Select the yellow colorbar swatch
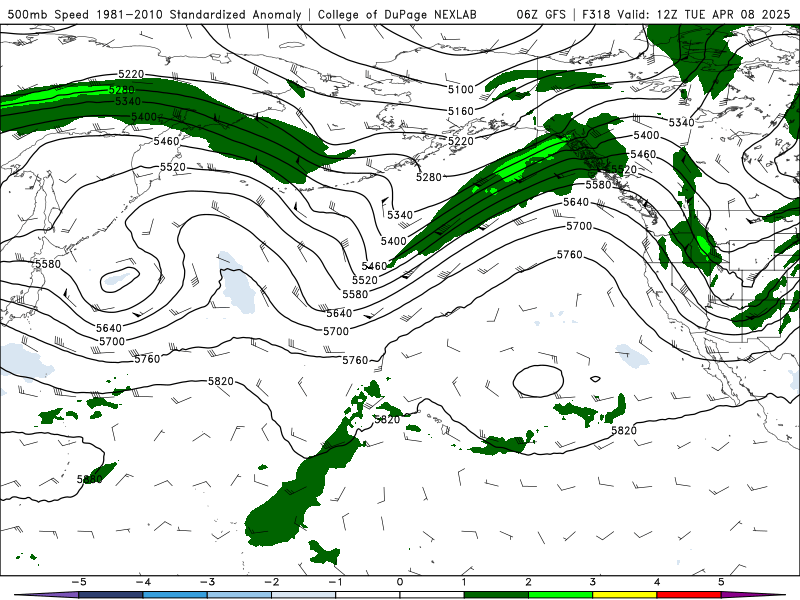800x600 pixels. [x=624, y=595]
